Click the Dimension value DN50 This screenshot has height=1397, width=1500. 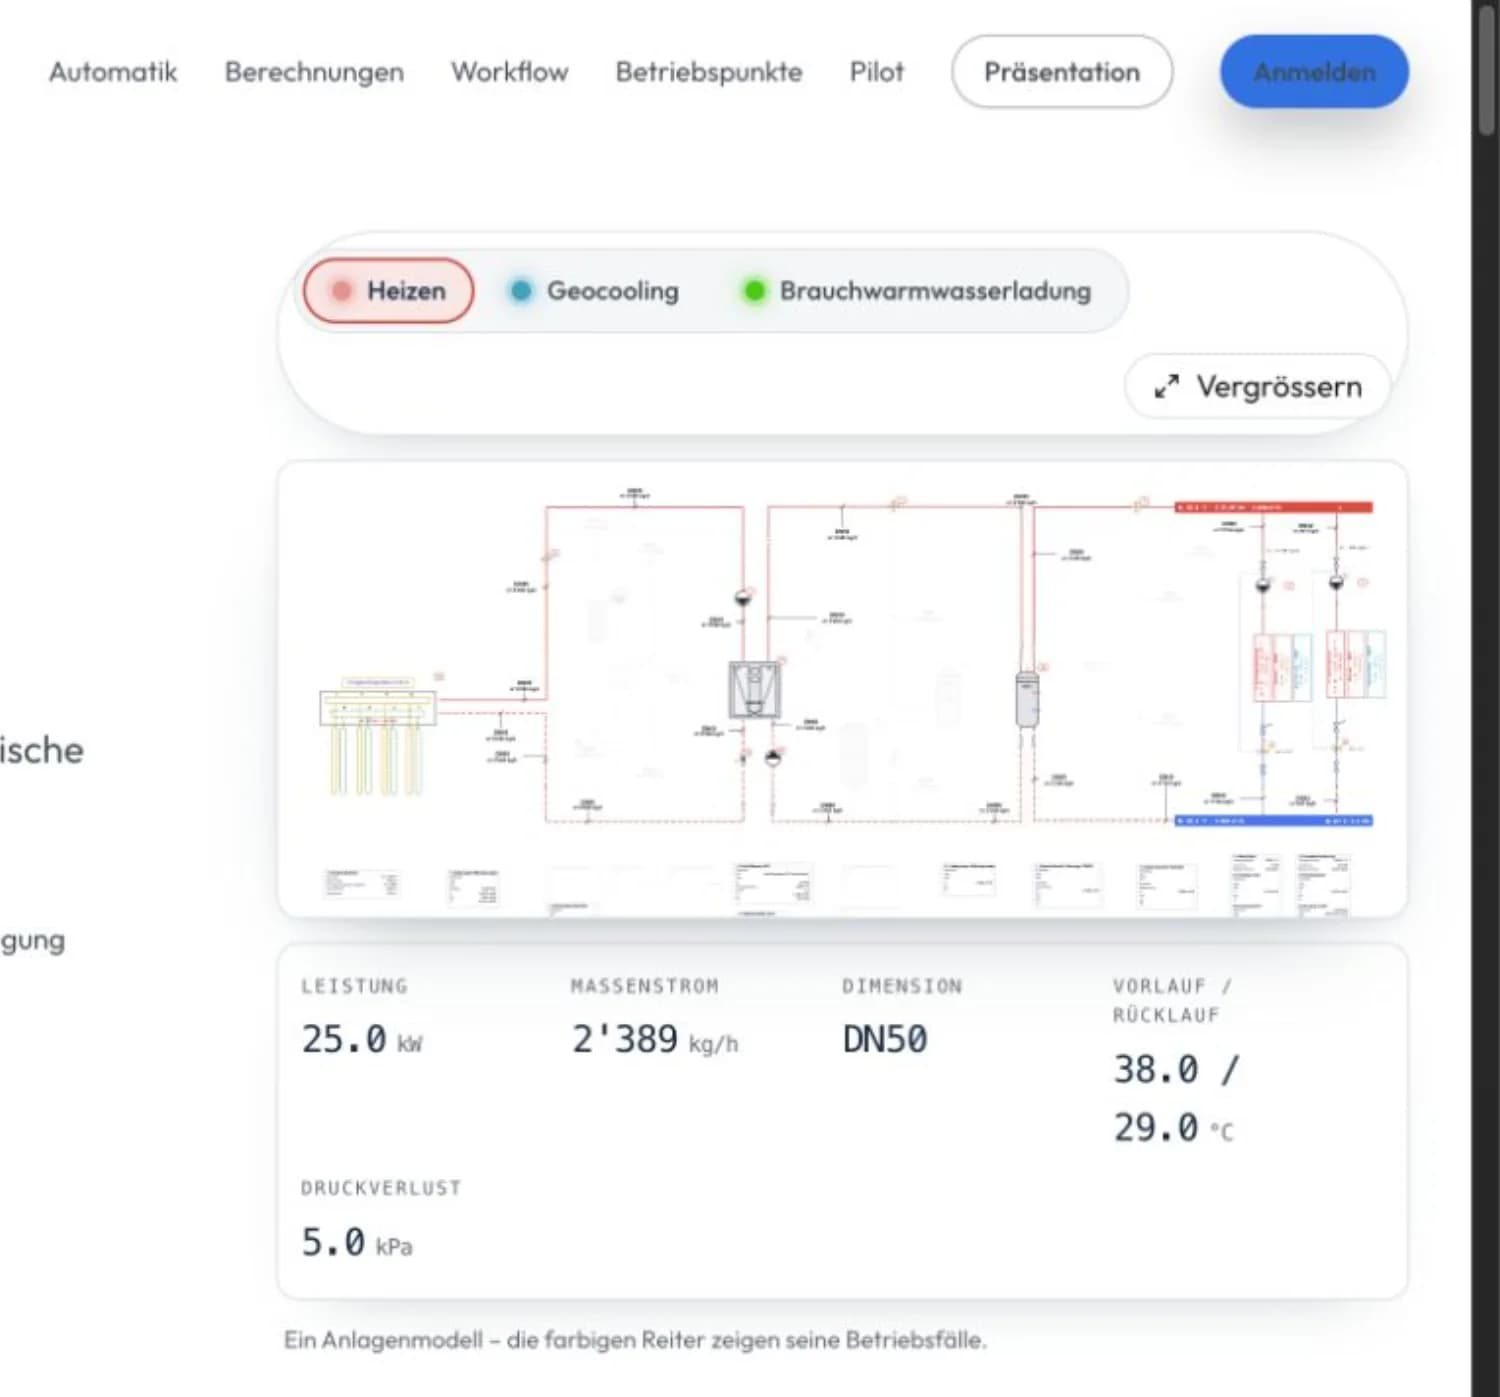pyautogui.click(x=885, y=1040)
